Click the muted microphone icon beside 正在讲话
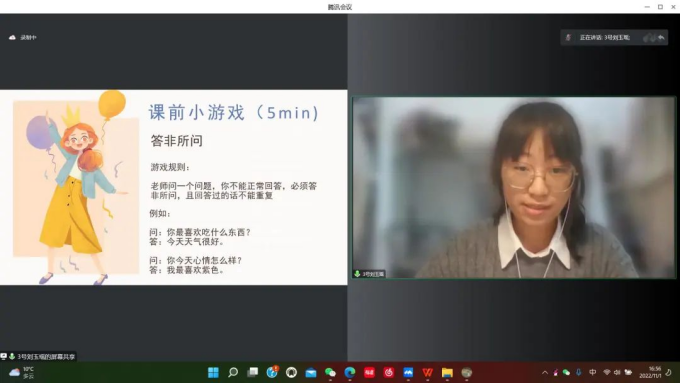Viewport: 681px width, 383px height. (x=568, y=38)
